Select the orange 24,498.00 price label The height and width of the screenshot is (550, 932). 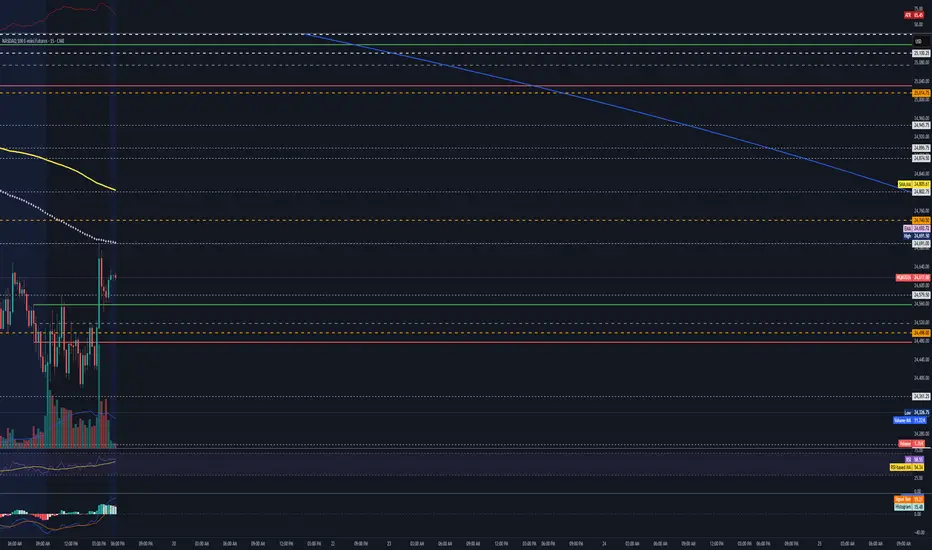click(921, 333)
